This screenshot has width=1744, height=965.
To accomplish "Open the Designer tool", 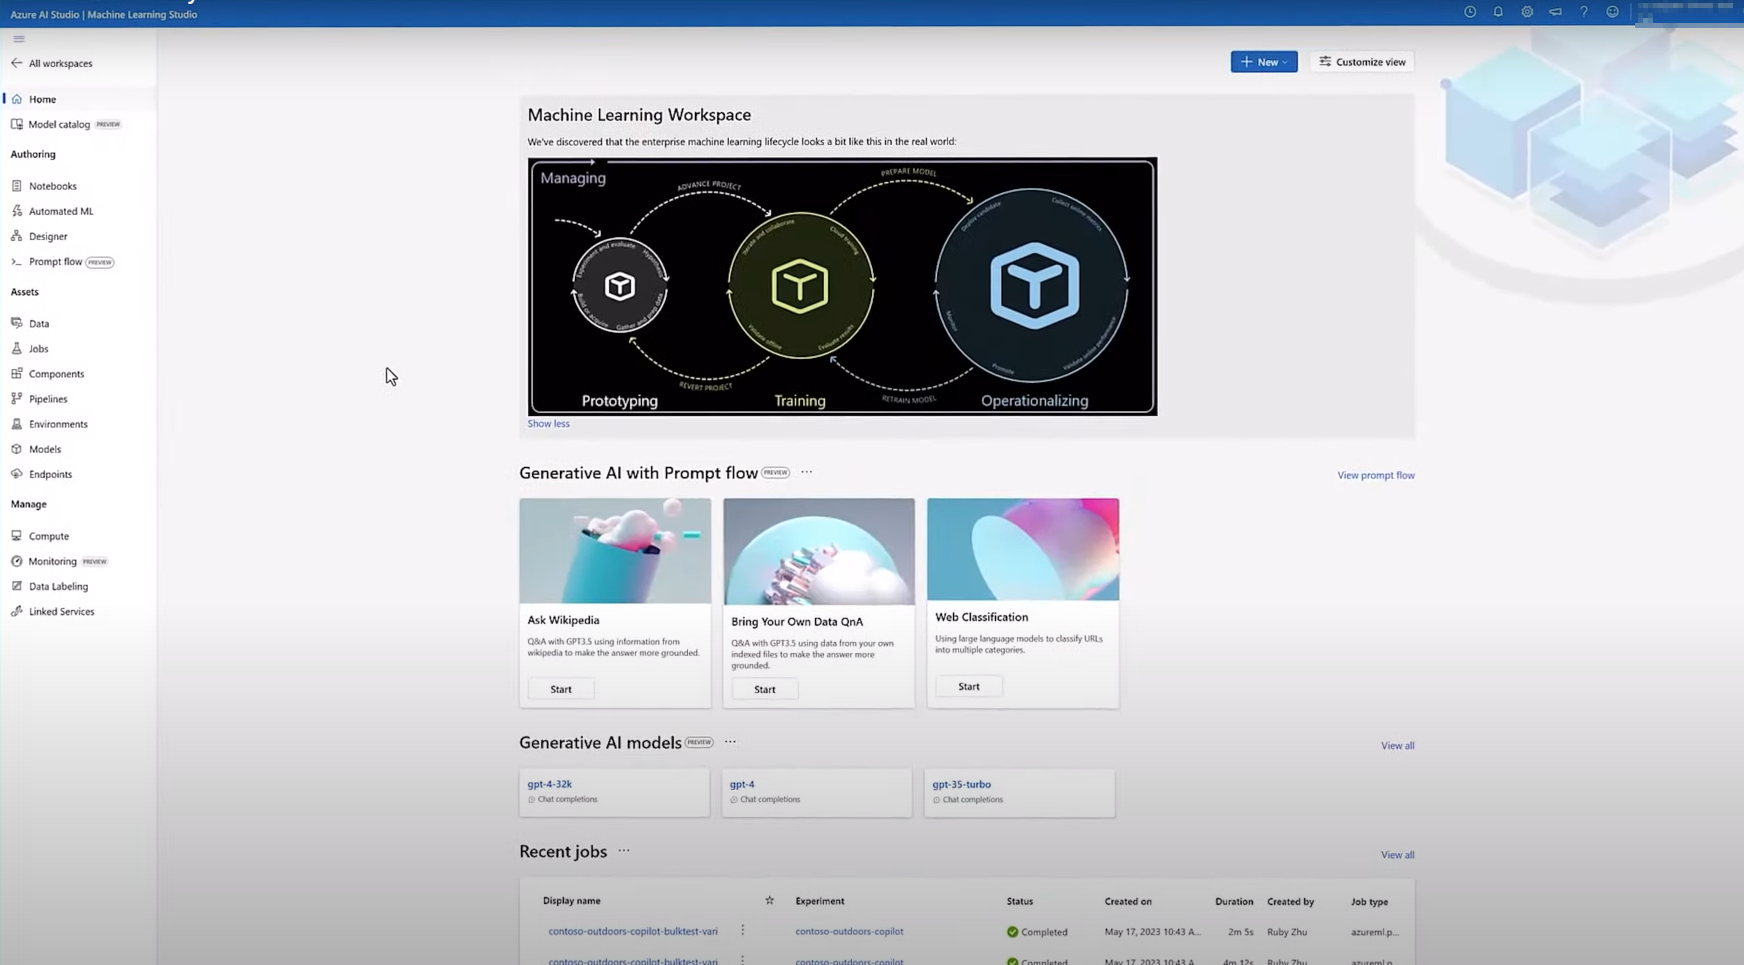I will (x=48, y=236).
